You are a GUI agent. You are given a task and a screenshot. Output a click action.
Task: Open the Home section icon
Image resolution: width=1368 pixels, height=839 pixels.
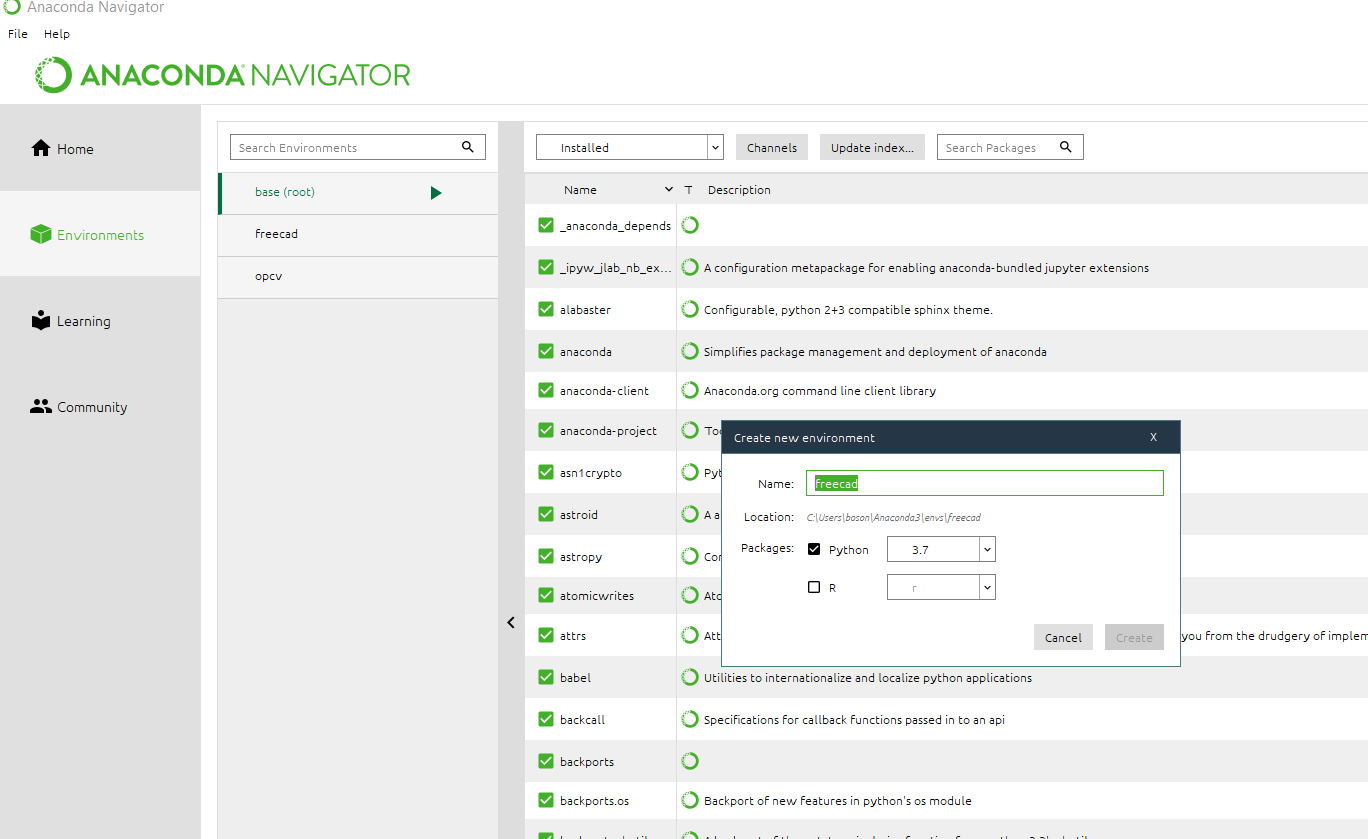(x=41, y=148)
